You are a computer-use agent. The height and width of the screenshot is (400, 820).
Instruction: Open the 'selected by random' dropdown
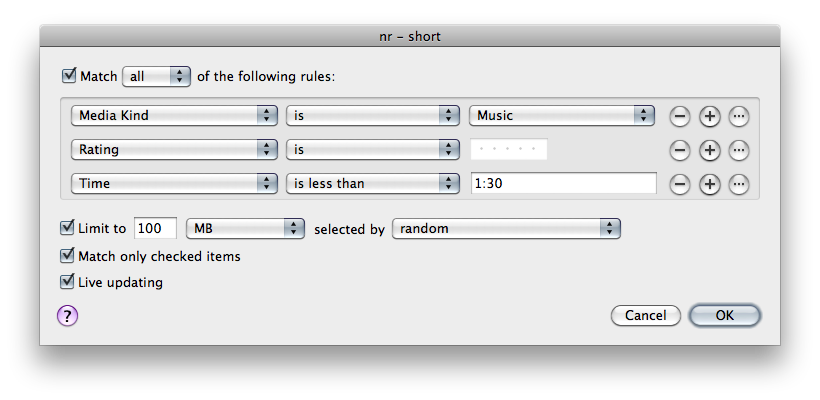[506, 228]
